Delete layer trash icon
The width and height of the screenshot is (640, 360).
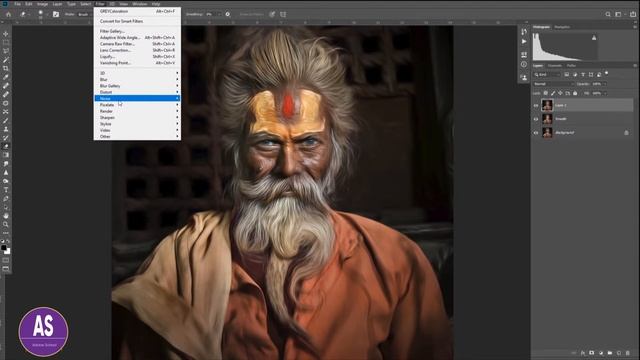click(x=628, y=353)
